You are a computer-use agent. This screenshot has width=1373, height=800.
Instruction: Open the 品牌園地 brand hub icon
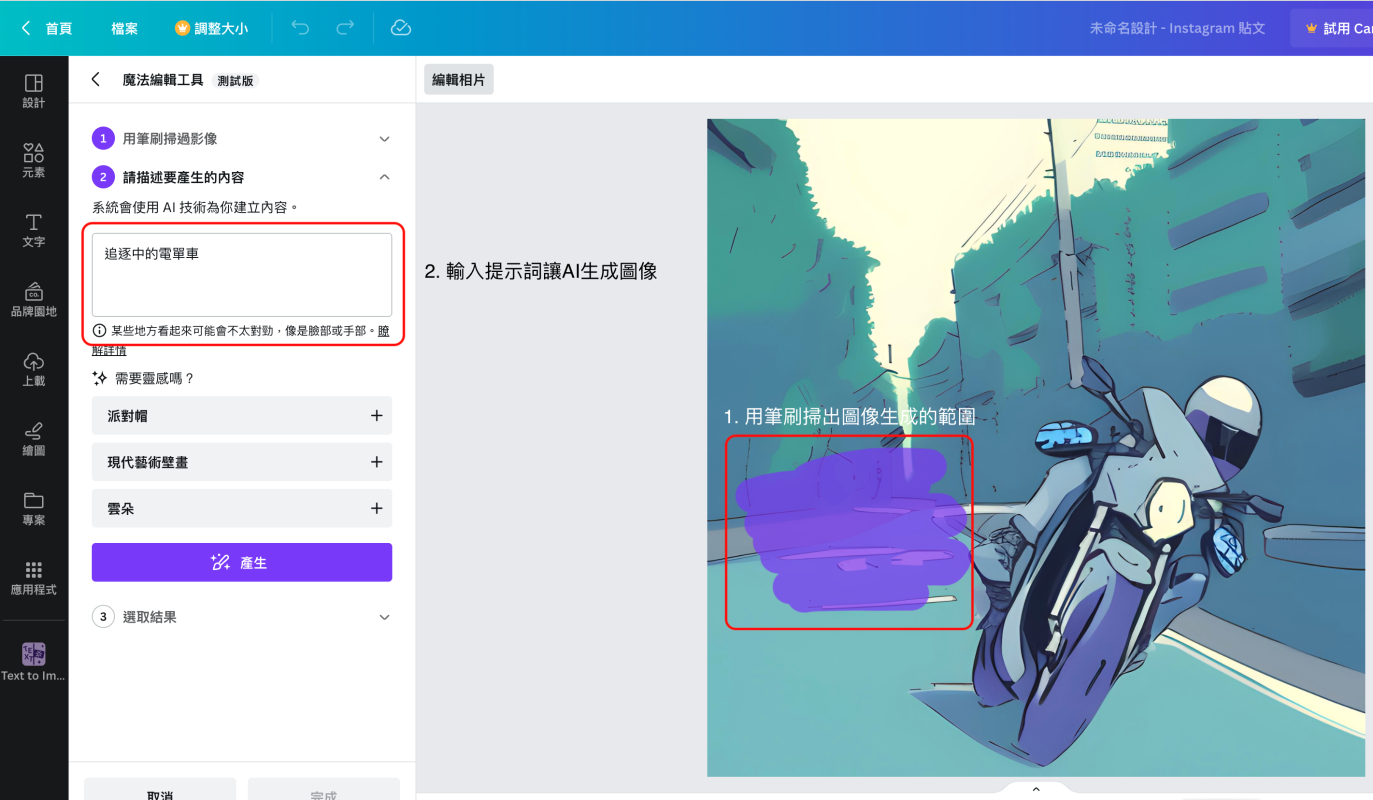point(34,298)
